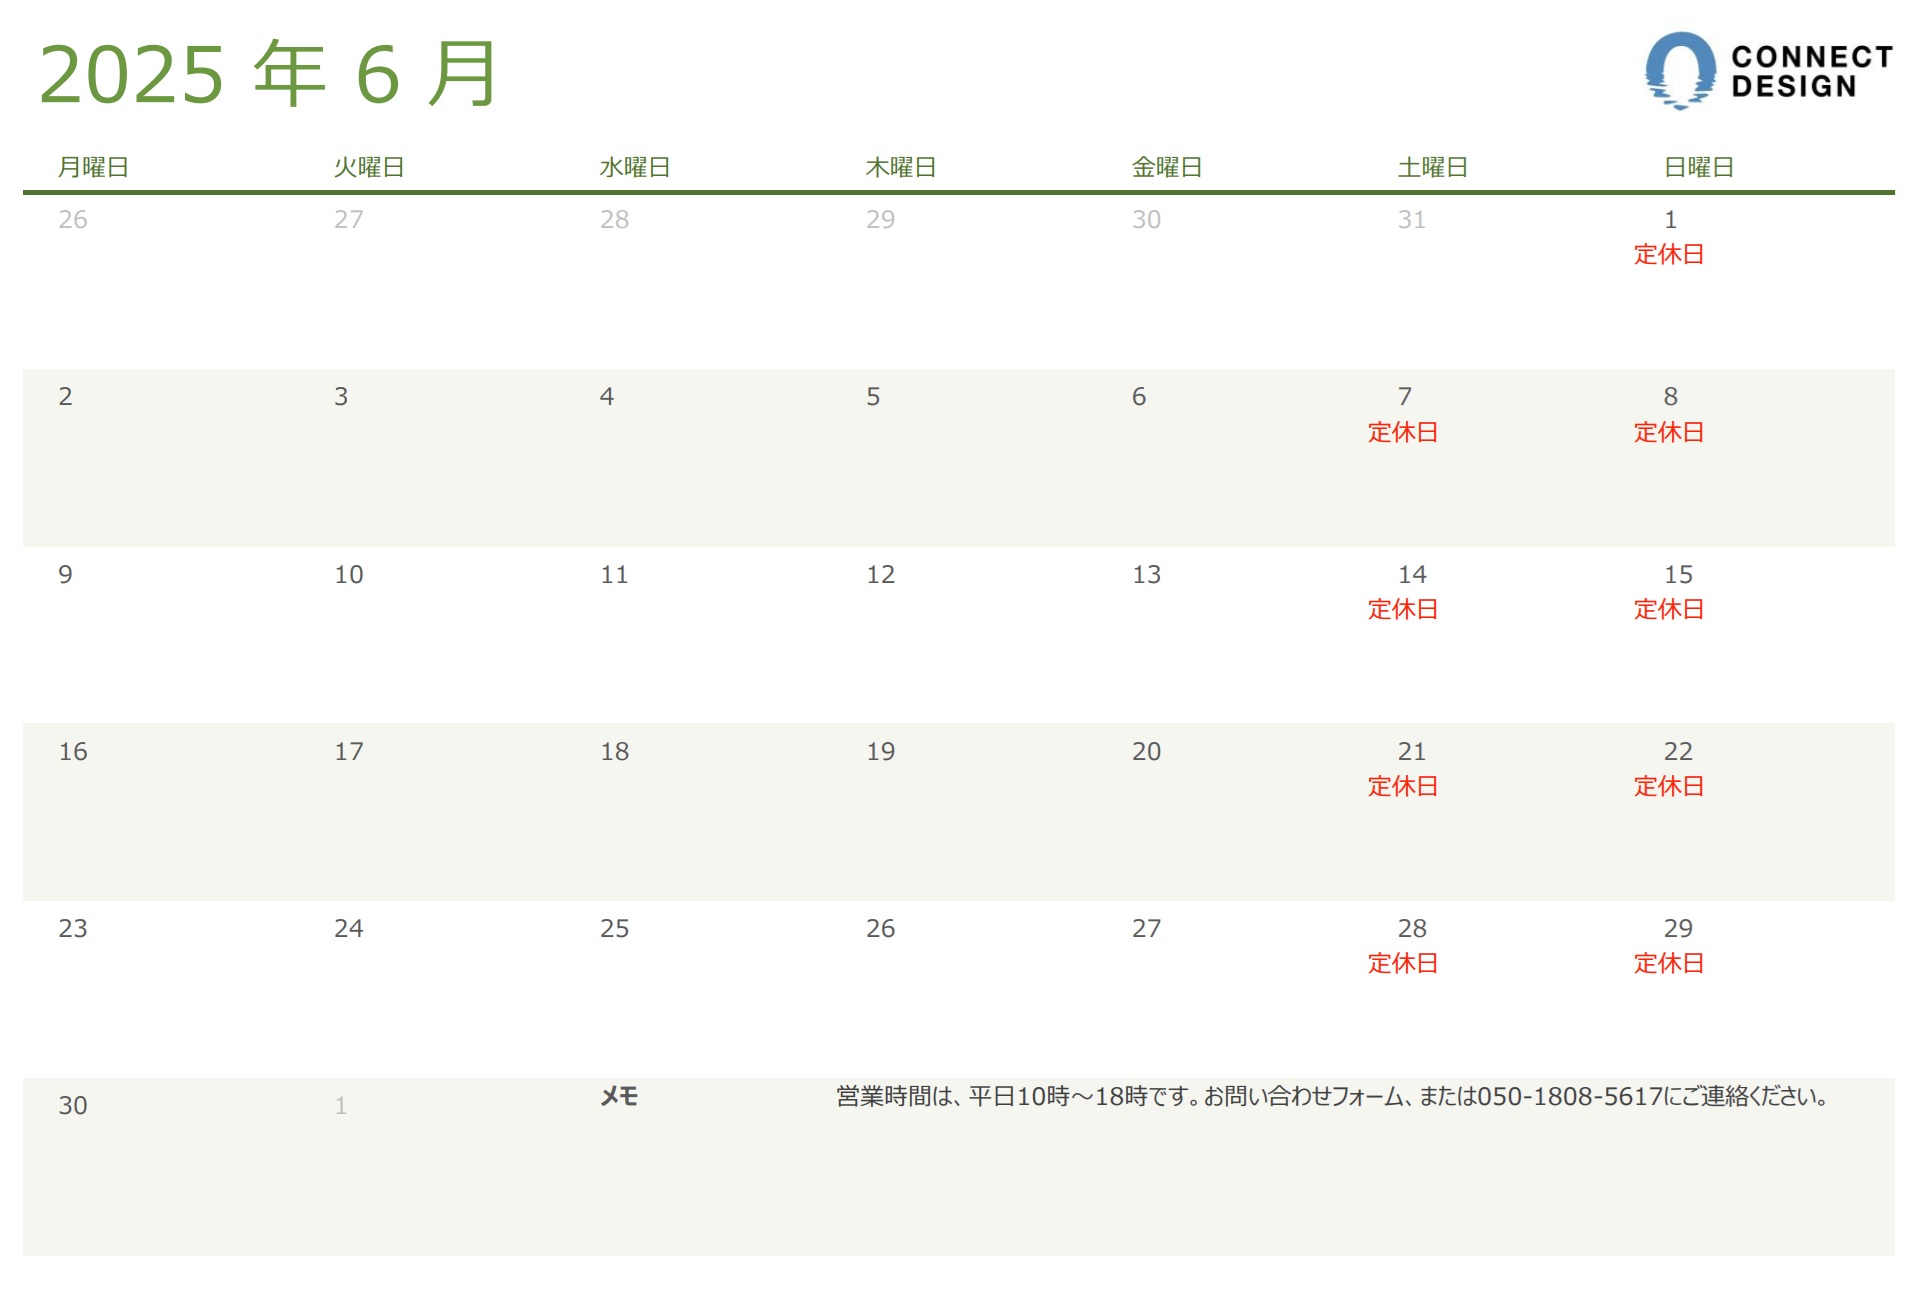Screen dimensions: 1920x1292
Task: Click date 20 on the calendar
Action: point(1146,751)
